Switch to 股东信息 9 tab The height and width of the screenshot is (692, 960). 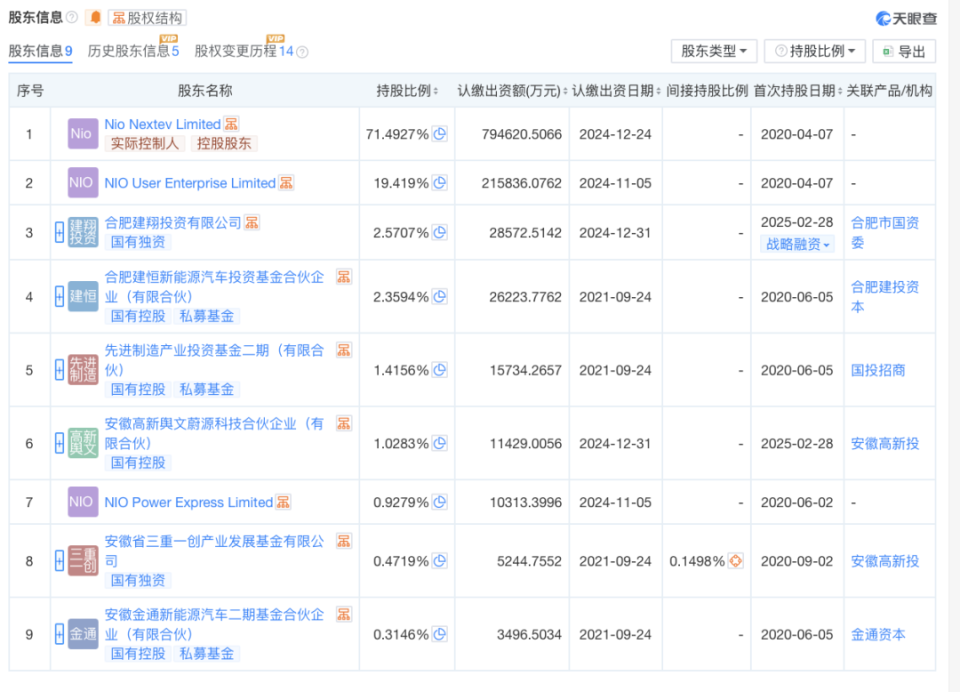40,51
